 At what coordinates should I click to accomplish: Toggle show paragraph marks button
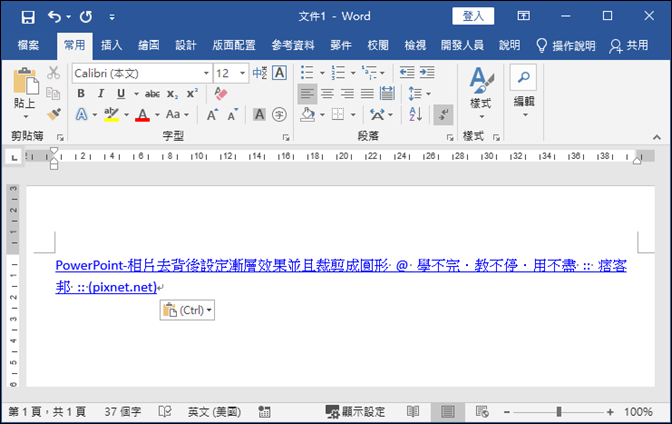(444, 114)
